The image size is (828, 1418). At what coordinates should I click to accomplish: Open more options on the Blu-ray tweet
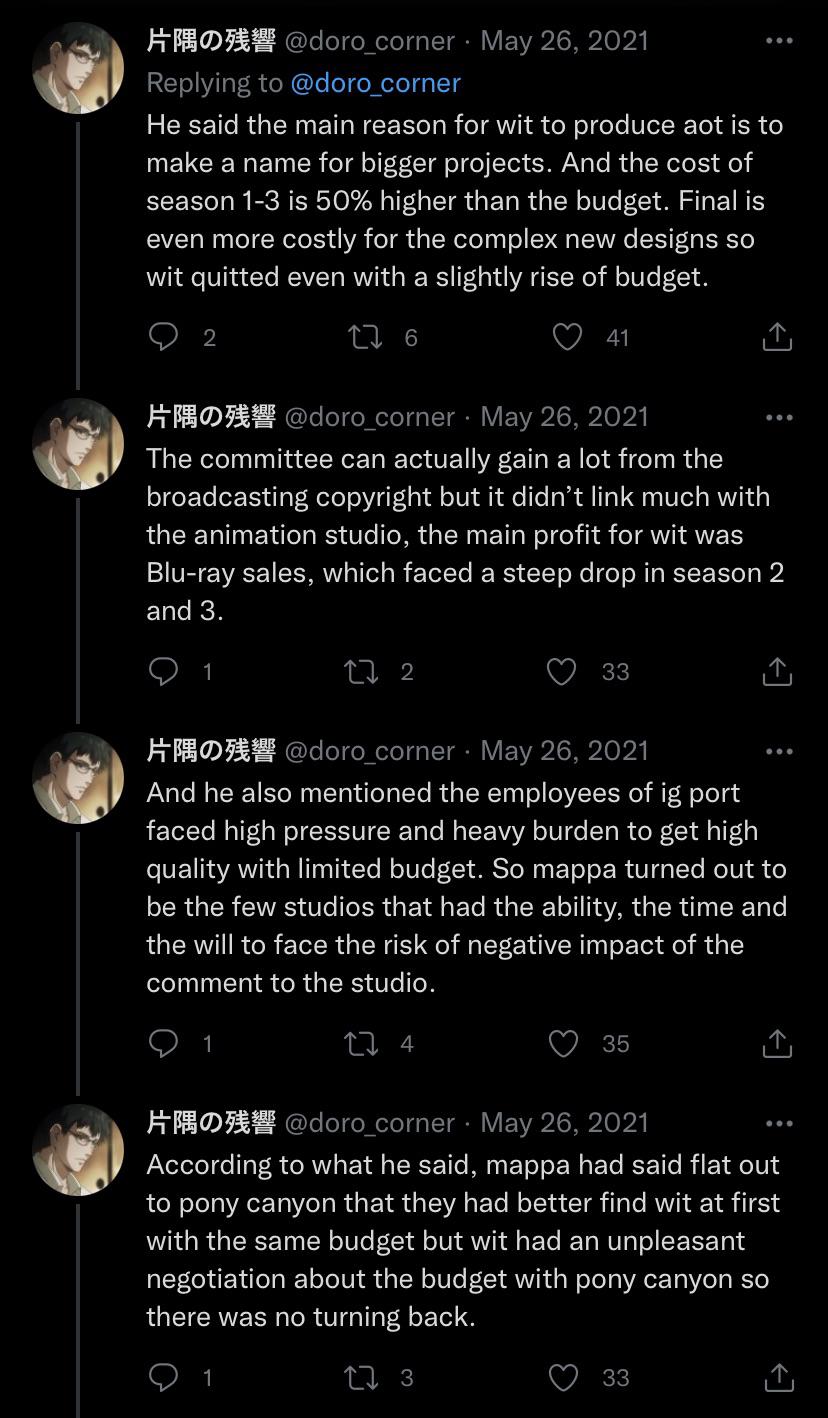pyautogui.click(x=778, y=417)
